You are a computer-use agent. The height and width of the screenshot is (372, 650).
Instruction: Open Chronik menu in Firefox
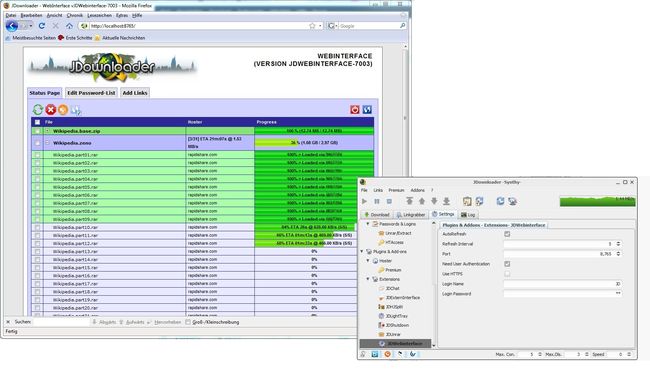pyautogui.click(x=75, y=15)
